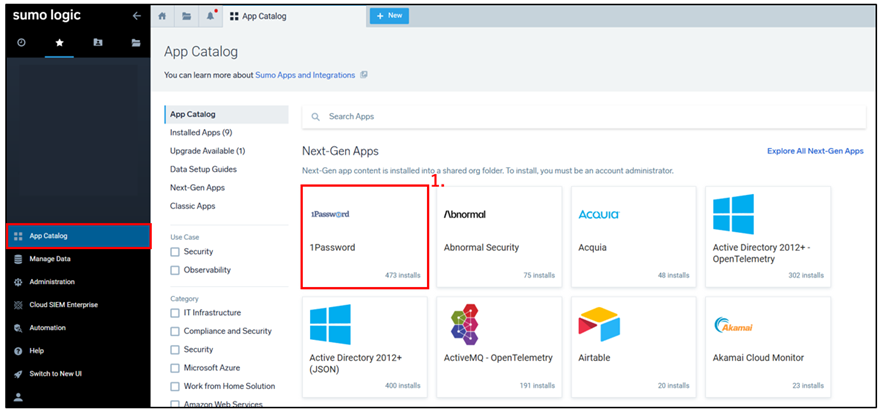
Task: Click the sumo logic logo
Action: (x=47, y=16)
